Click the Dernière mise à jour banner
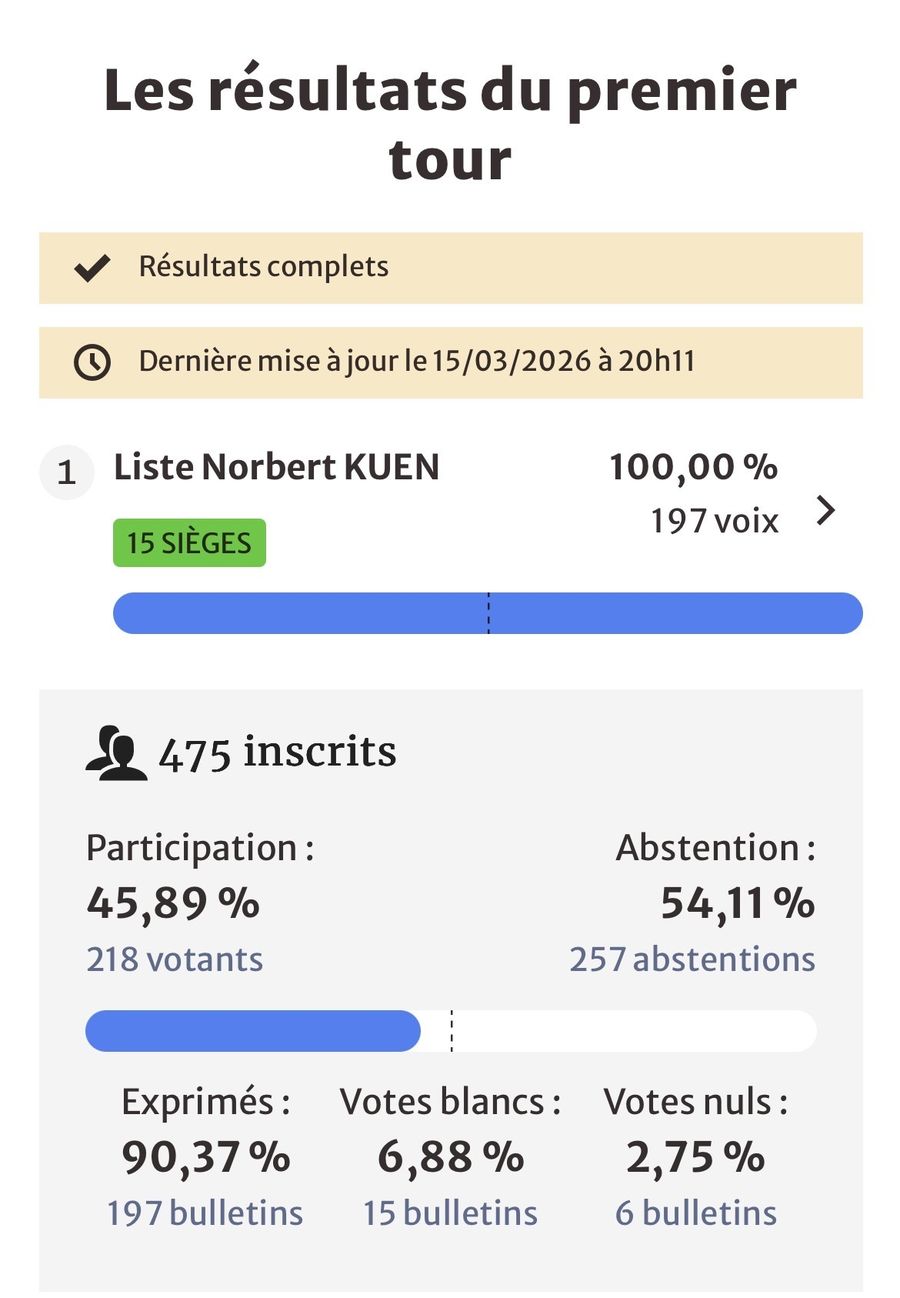The width and height of the screenshot is (900, 1298). coord(450,362)
